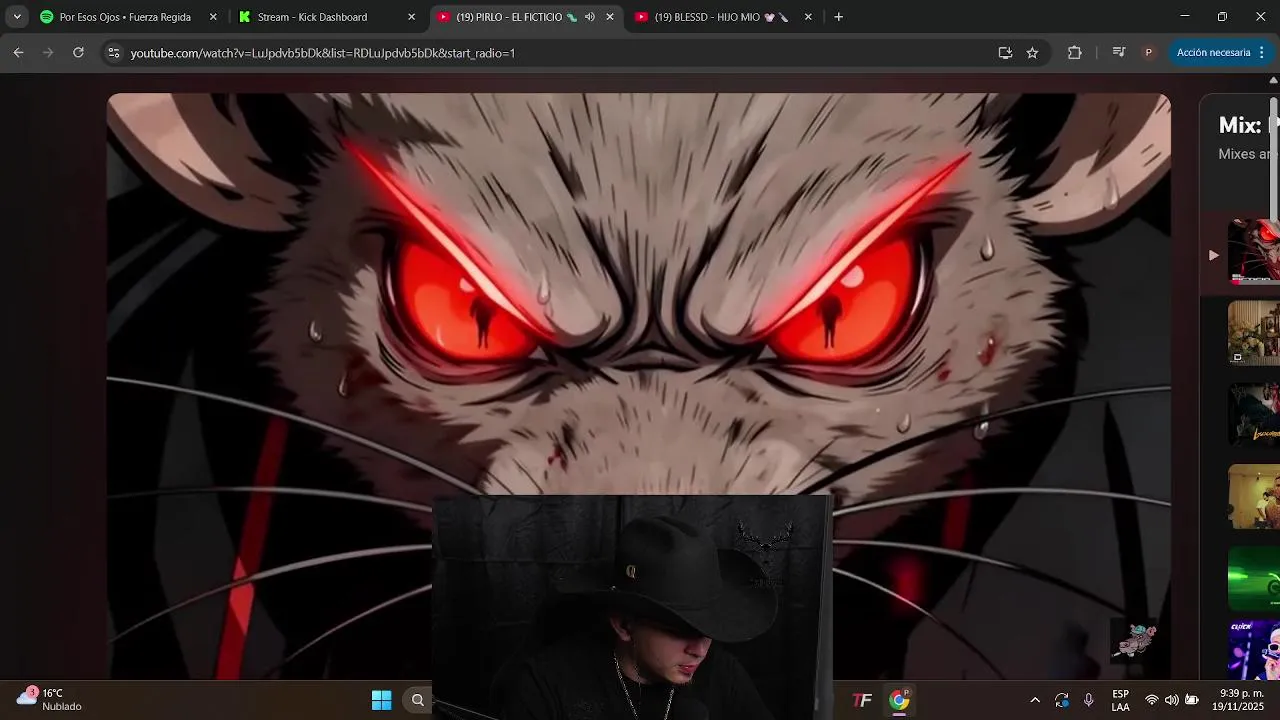
Task: Open Chrome three-dot menu
Action: click(x=1262, y=52)
